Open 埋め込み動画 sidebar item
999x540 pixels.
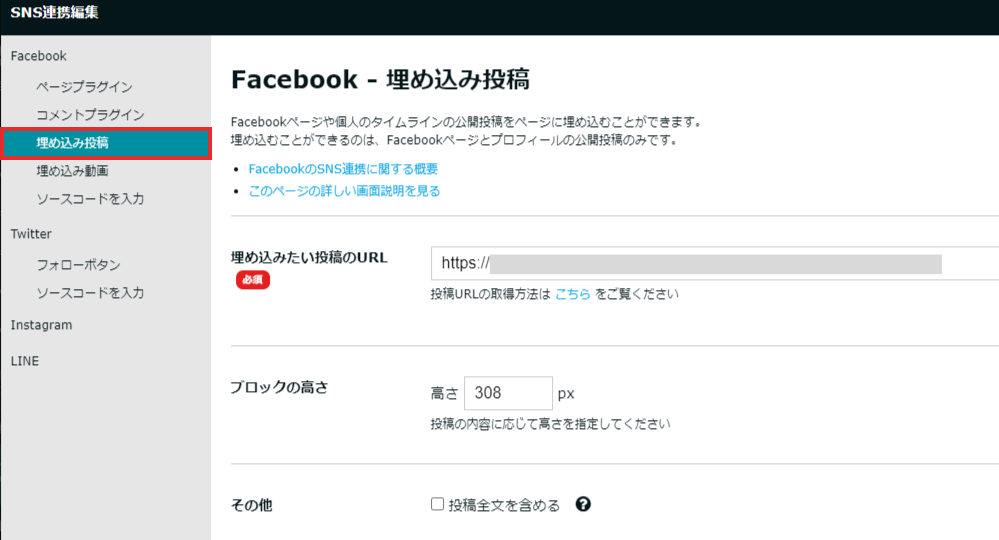[x=72, y=171]
